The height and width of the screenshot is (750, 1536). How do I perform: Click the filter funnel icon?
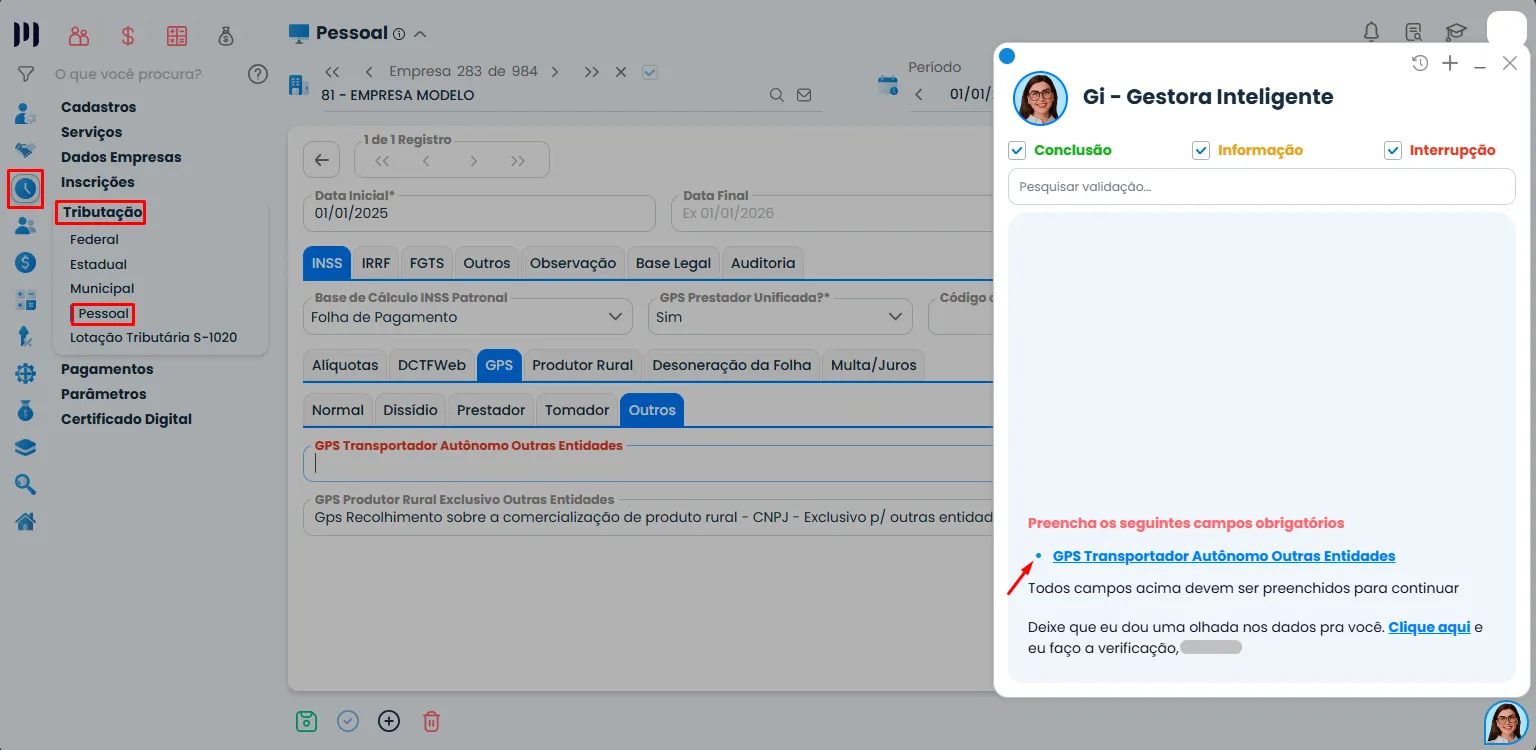click(x=26, y=74)
